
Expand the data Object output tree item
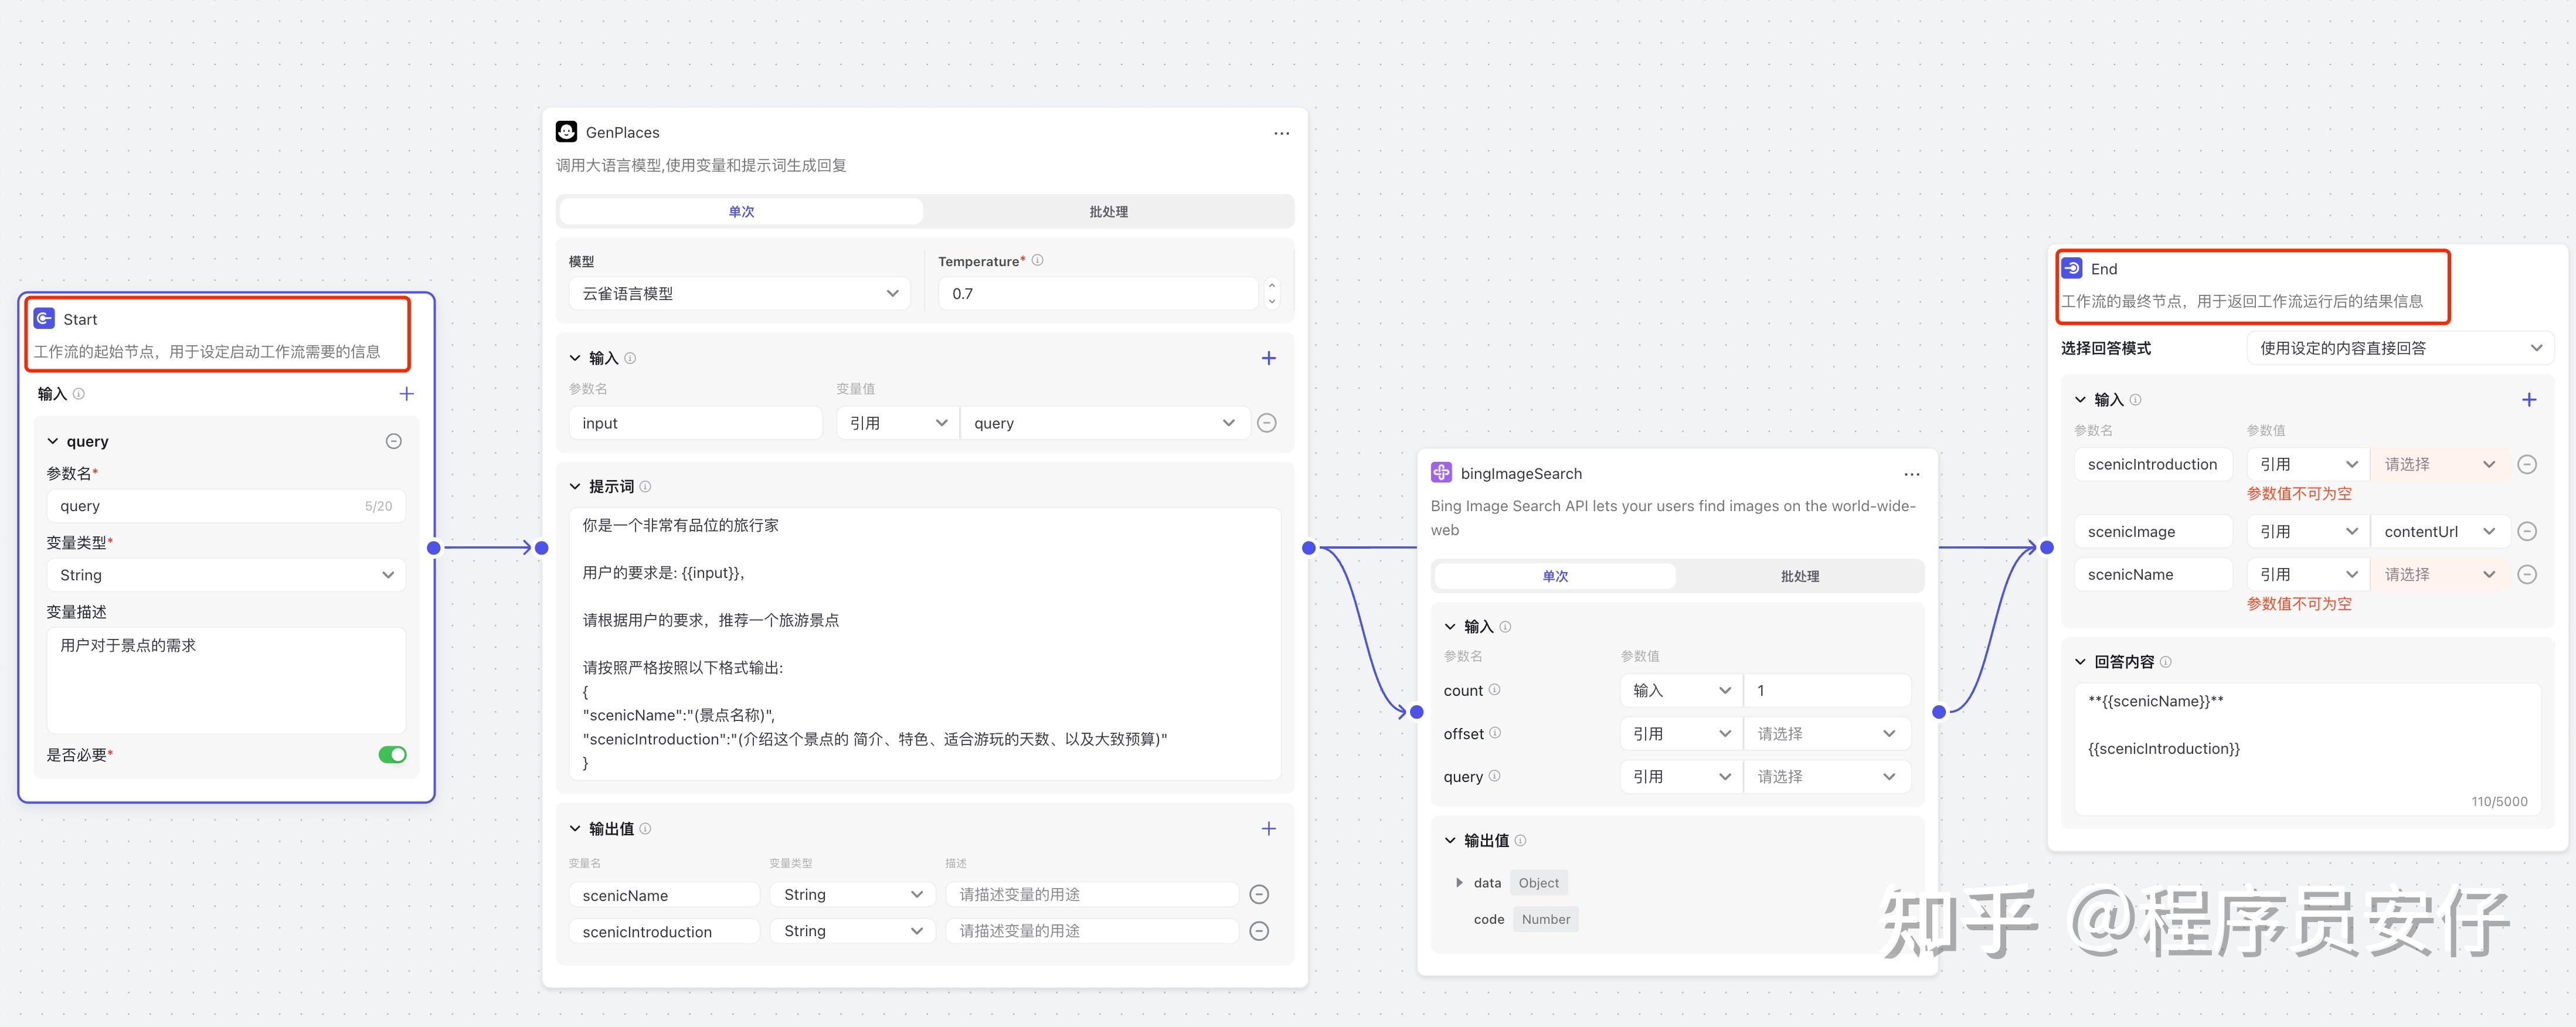[x=1459, y=883]
